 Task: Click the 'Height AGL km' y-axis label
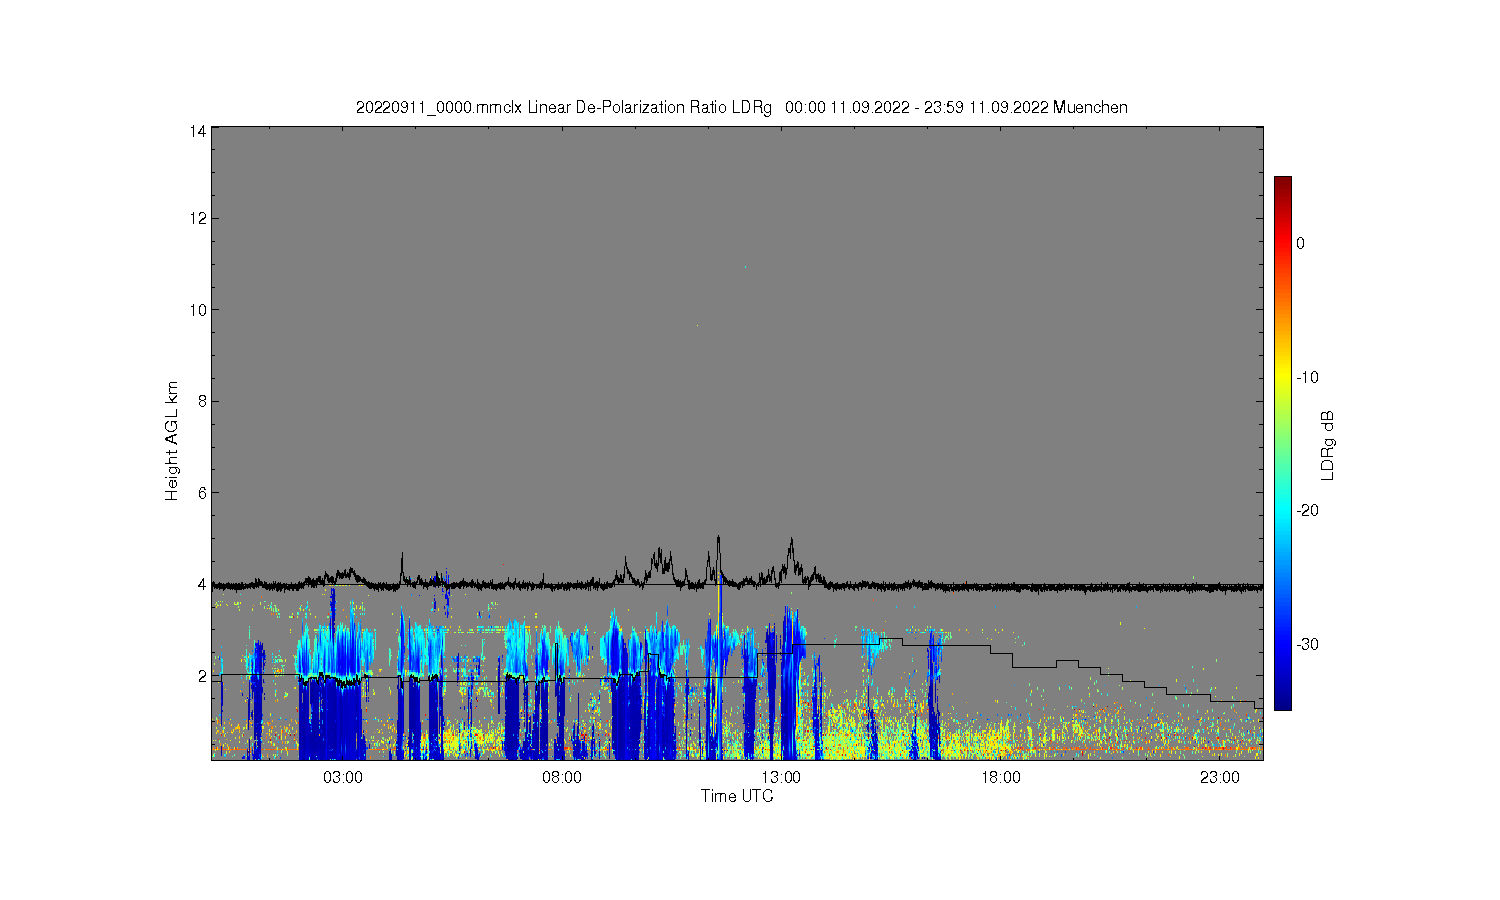tap(172, 441)
